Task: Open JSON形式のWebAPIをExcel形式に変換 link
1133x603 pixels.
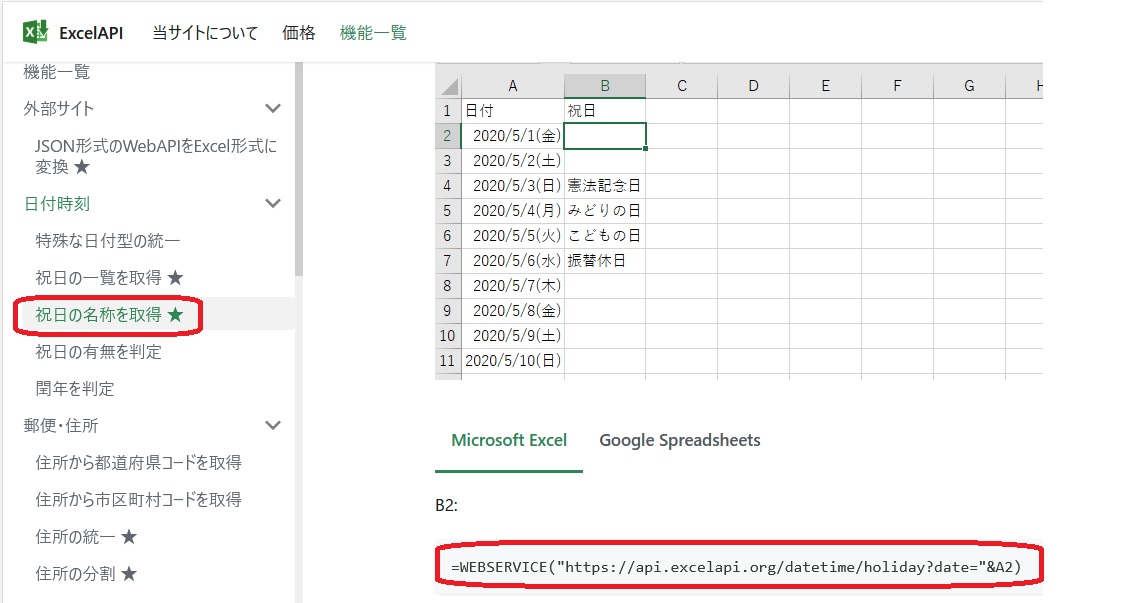Action: point(155,156)
